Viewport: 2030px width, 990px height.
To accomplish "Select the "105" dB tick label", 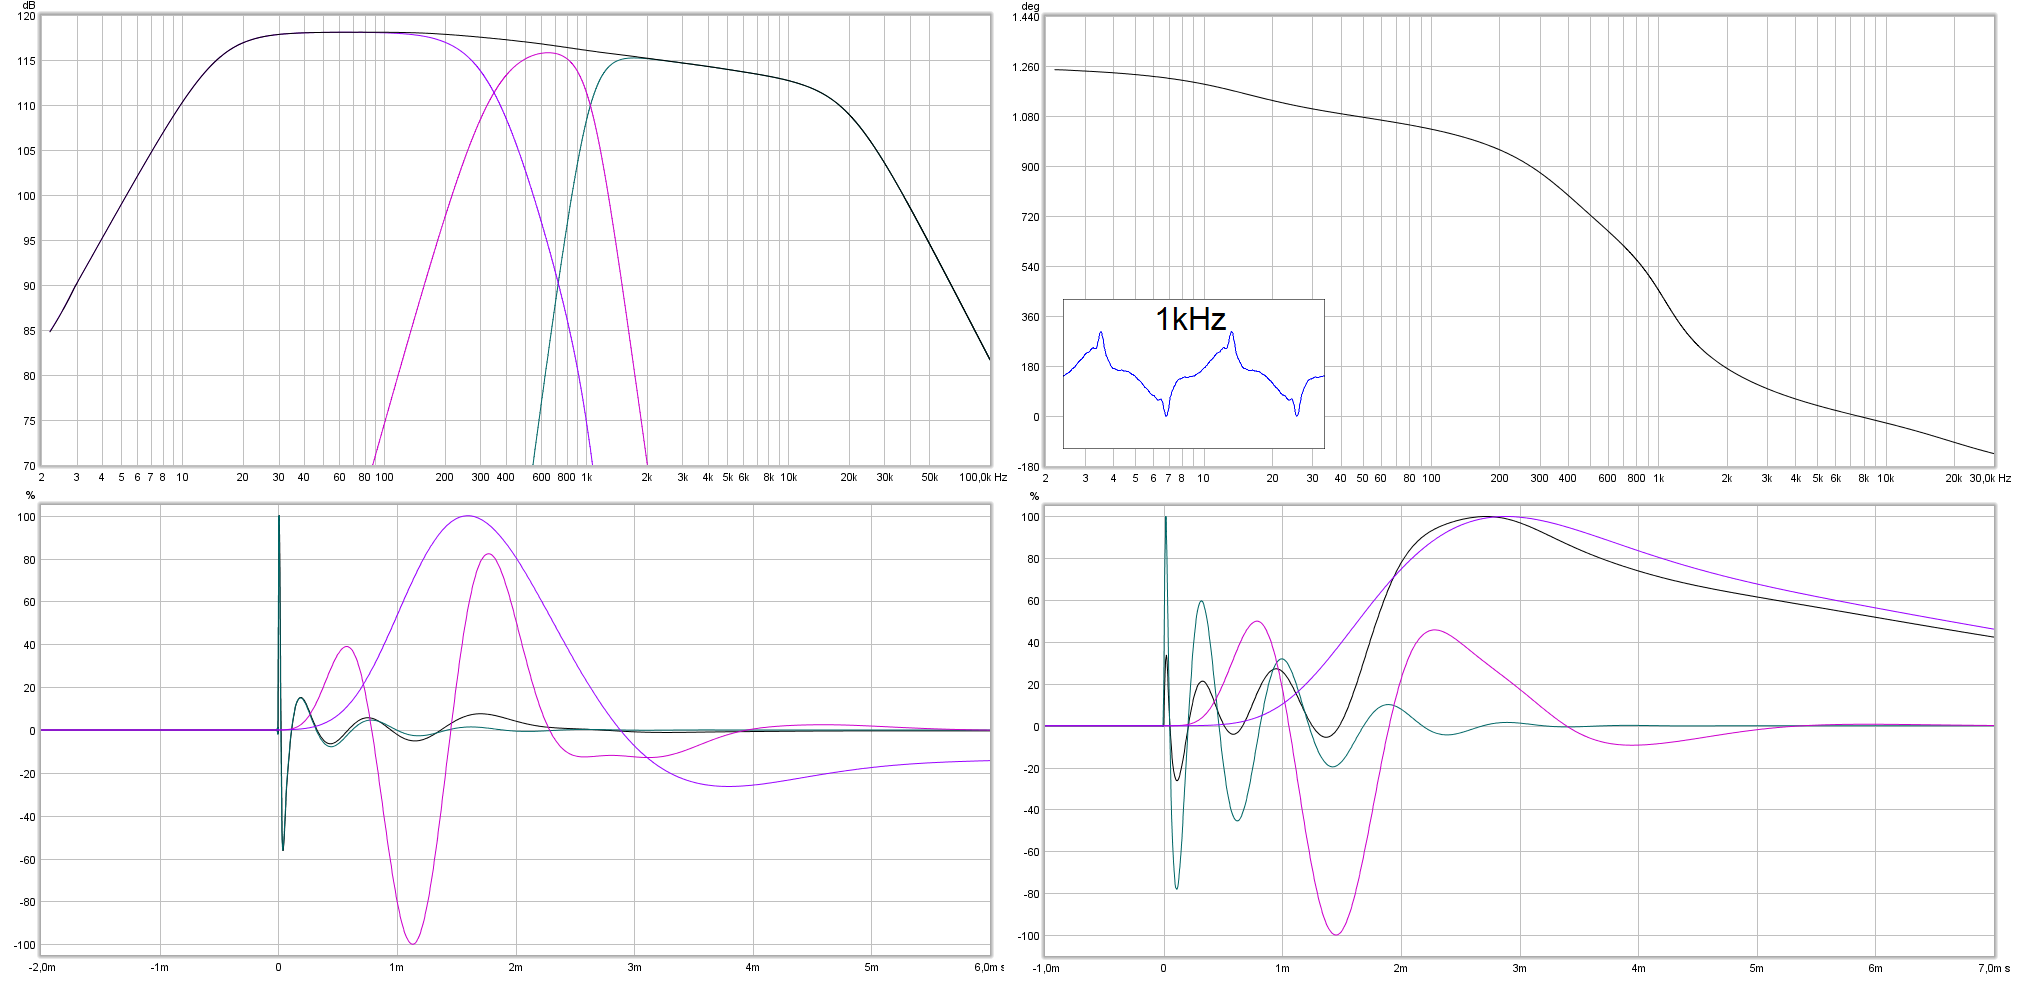I will (26, 151).
